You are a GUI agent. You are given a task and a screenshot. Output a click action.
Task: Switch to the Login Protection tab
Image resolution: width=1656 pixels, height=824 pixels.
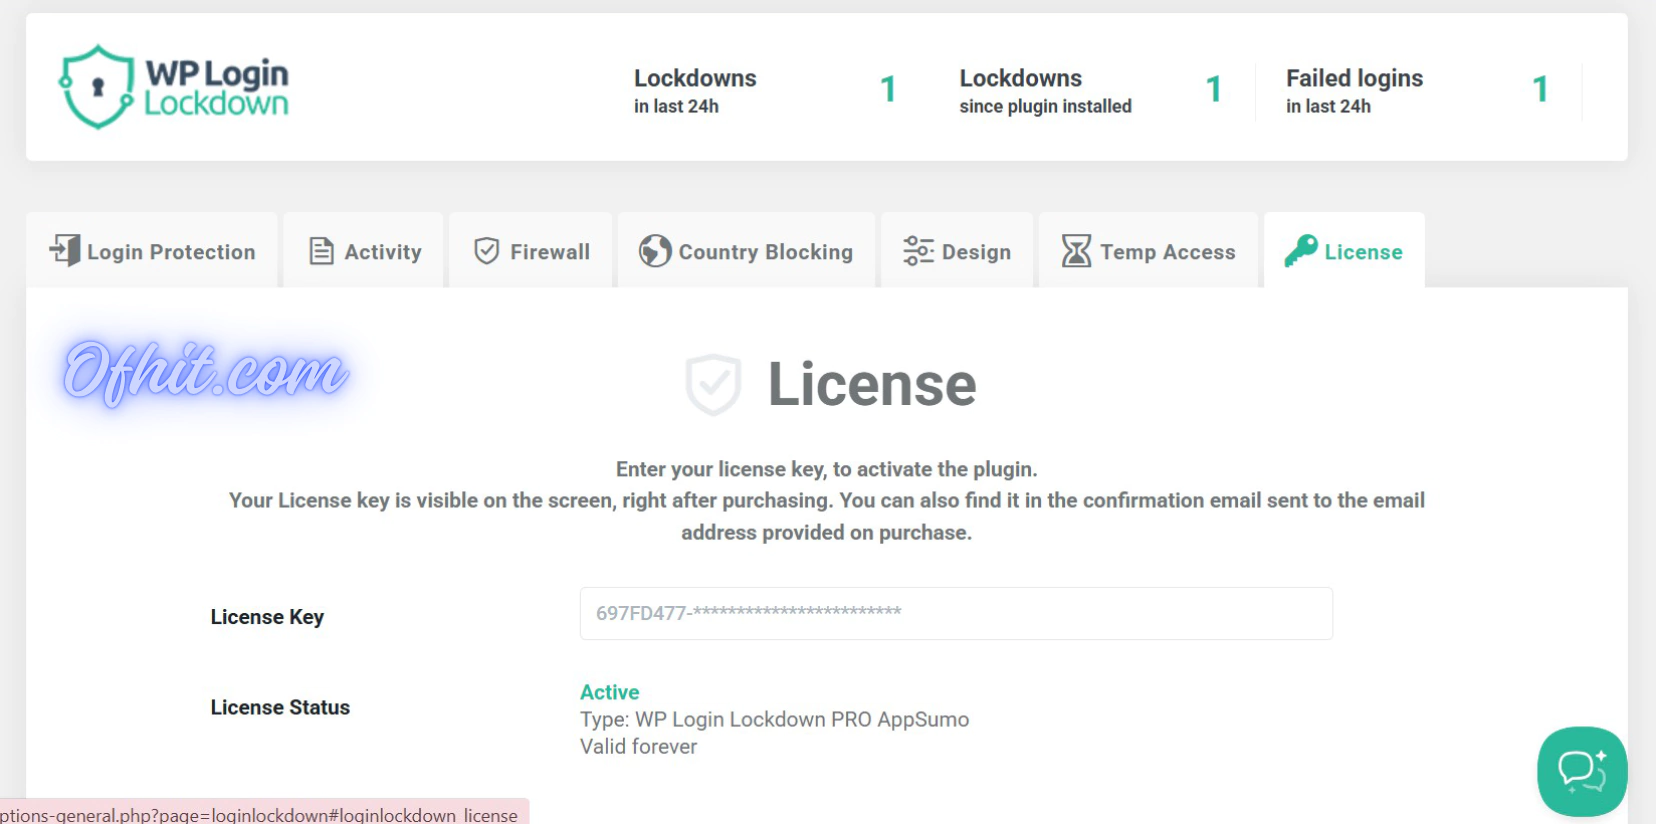(171, 252)
